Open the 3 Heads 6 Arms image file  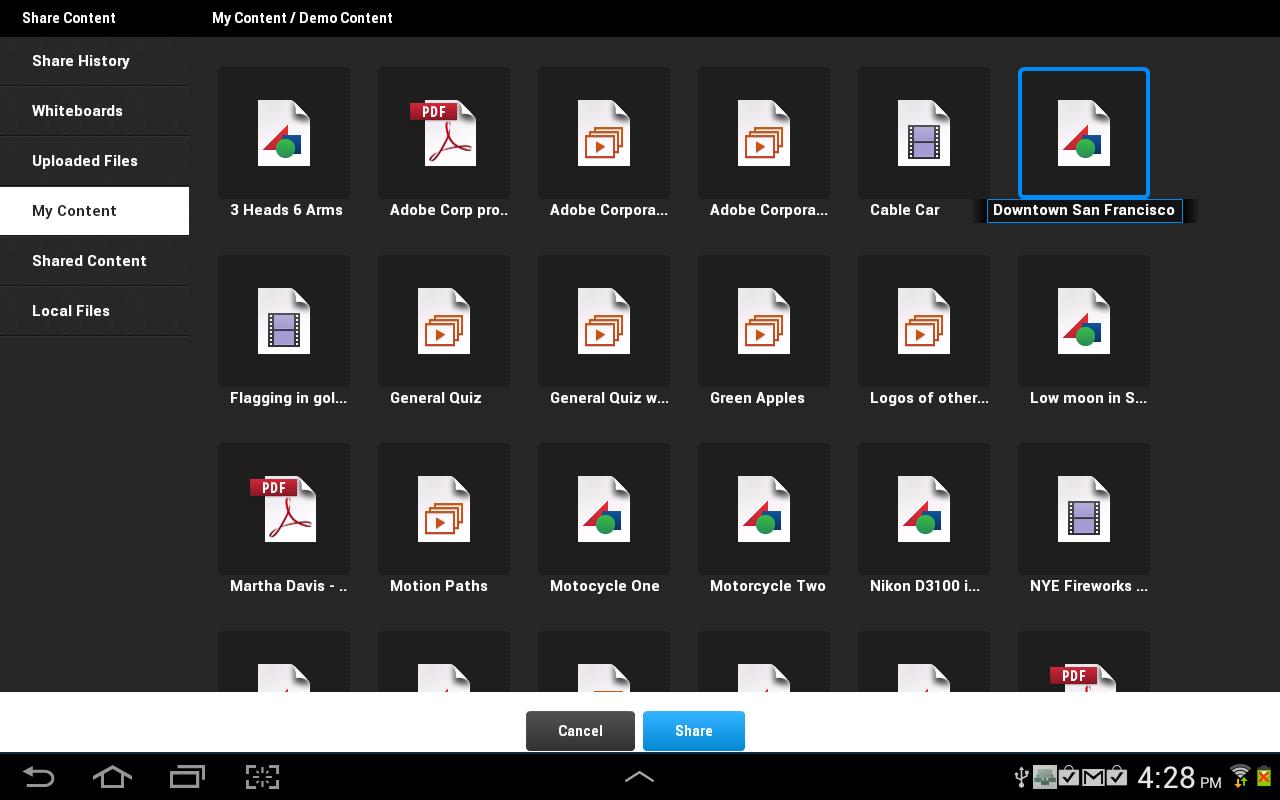284,133
